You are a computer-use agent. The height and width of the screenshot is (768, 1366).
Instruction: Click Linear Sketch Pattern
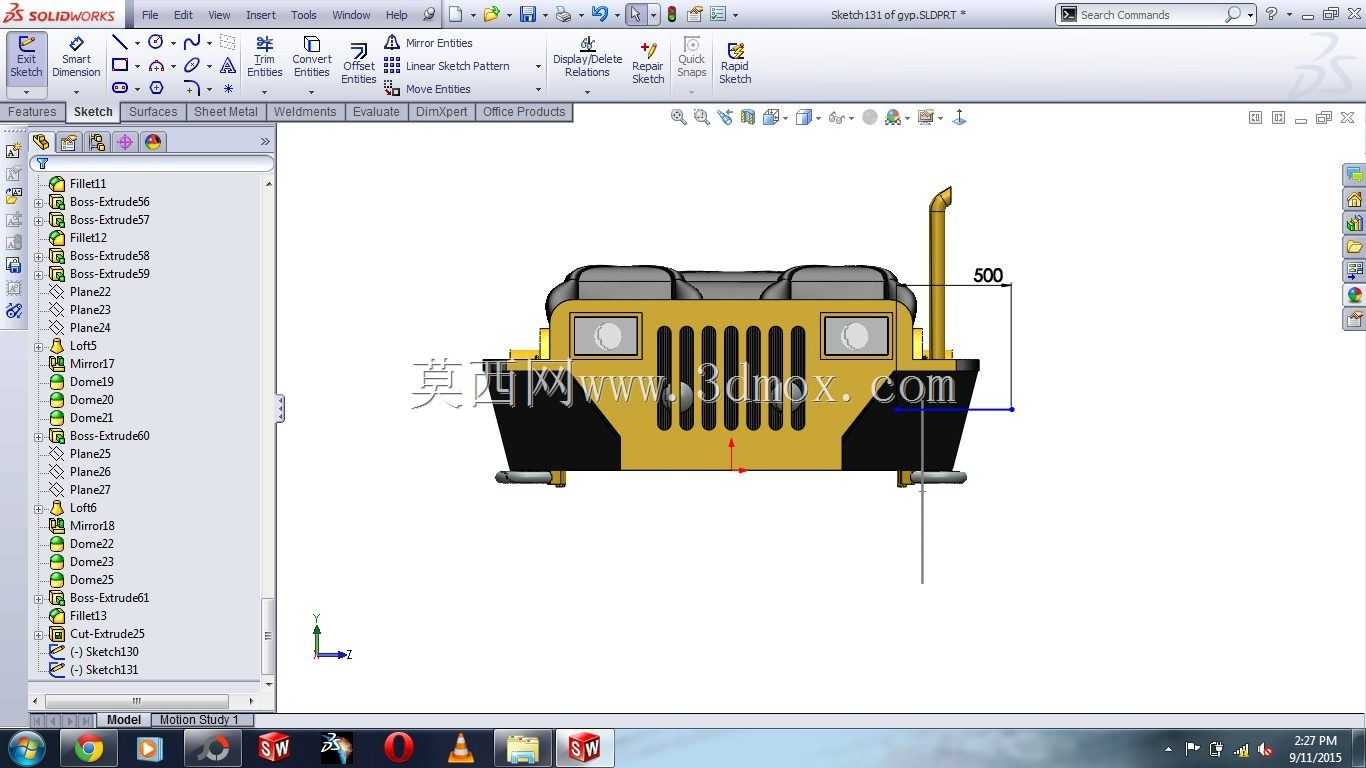(x=447, y=66)
